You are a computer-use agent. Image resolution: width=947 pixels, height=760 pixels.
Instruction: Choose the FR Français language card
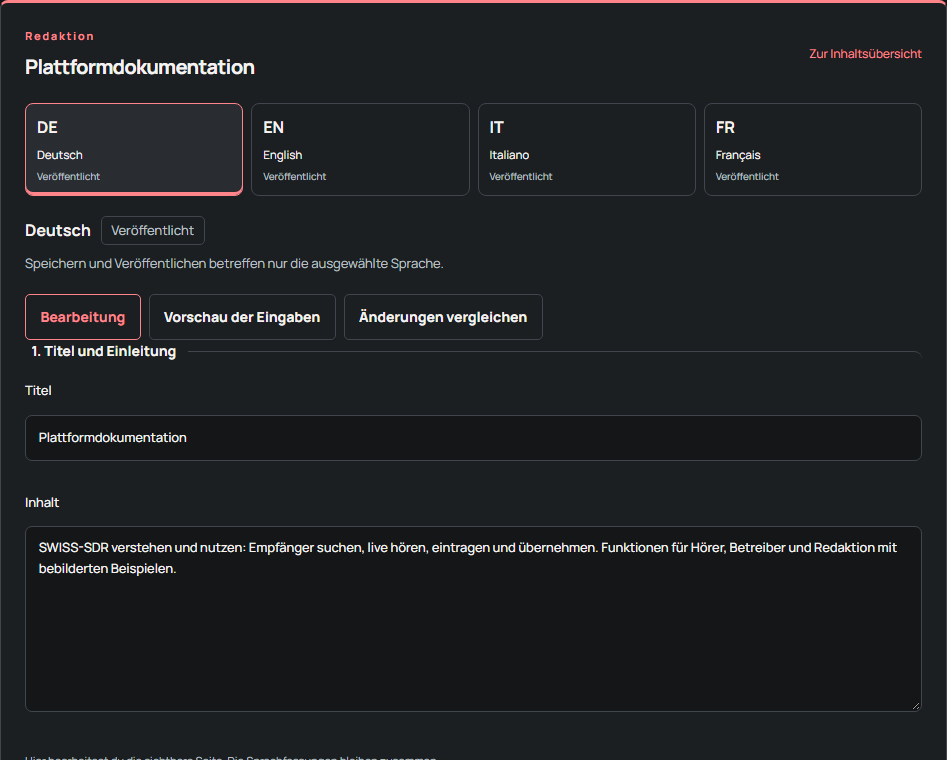pyautogui.click(x=813, y=149)
